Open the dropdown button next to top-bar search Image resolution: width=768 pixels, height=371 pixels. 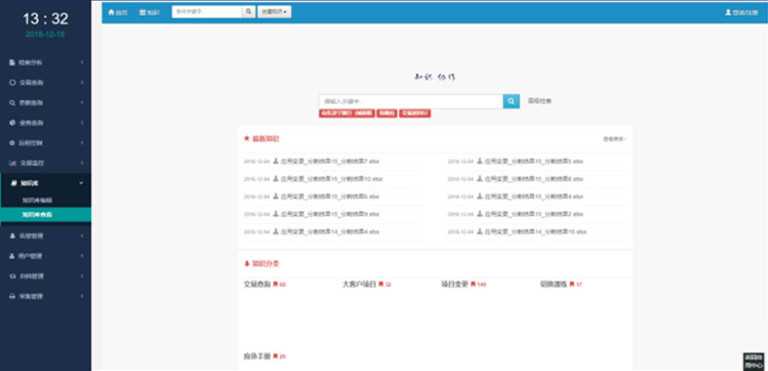(274, 12)
